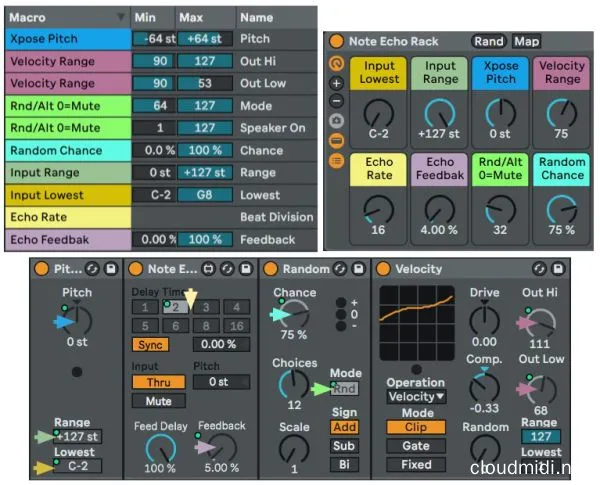This screenshot has height=485, width=600.
Task: Show macro controls icon in rack sidebar
Action: (x=337, y=64)
